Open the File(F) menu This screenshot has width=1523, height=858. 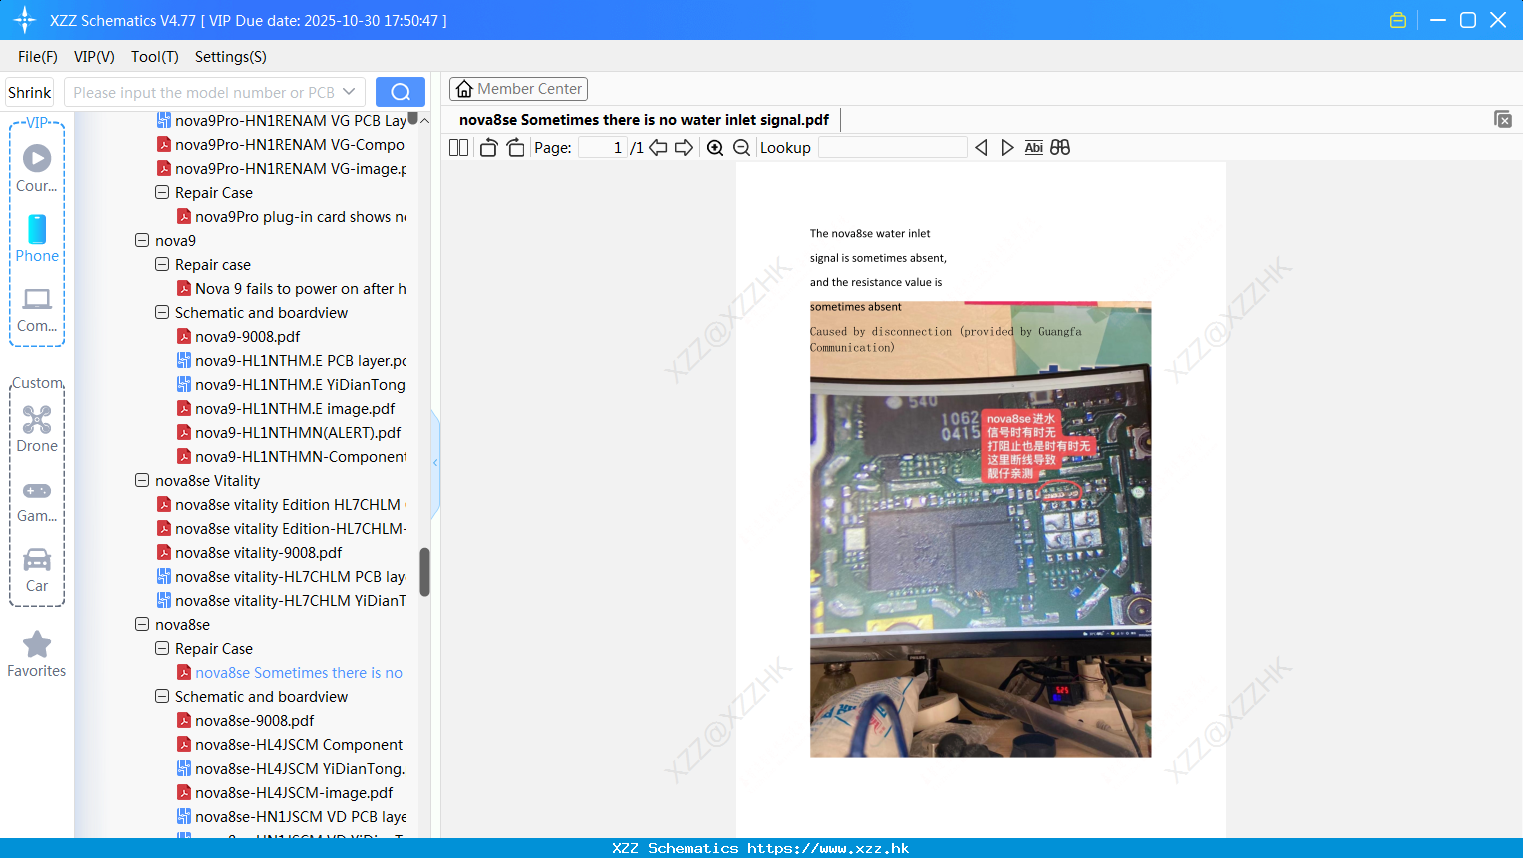(x=38, y=57)
